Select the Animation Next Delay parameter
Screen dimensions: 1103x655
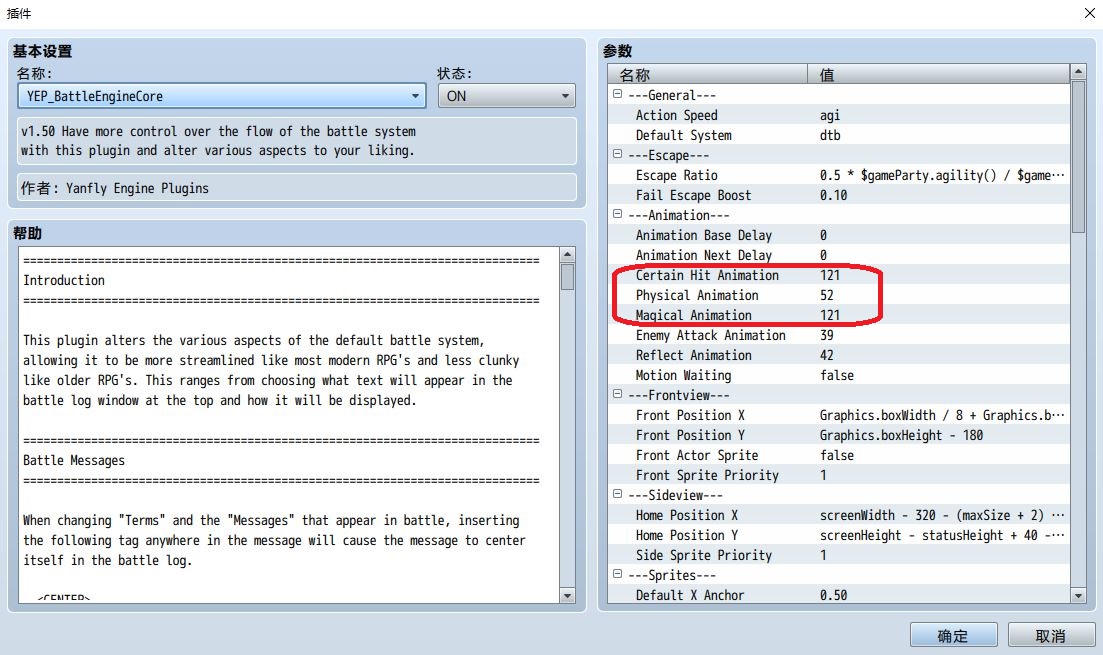click(x=839, y=255)
